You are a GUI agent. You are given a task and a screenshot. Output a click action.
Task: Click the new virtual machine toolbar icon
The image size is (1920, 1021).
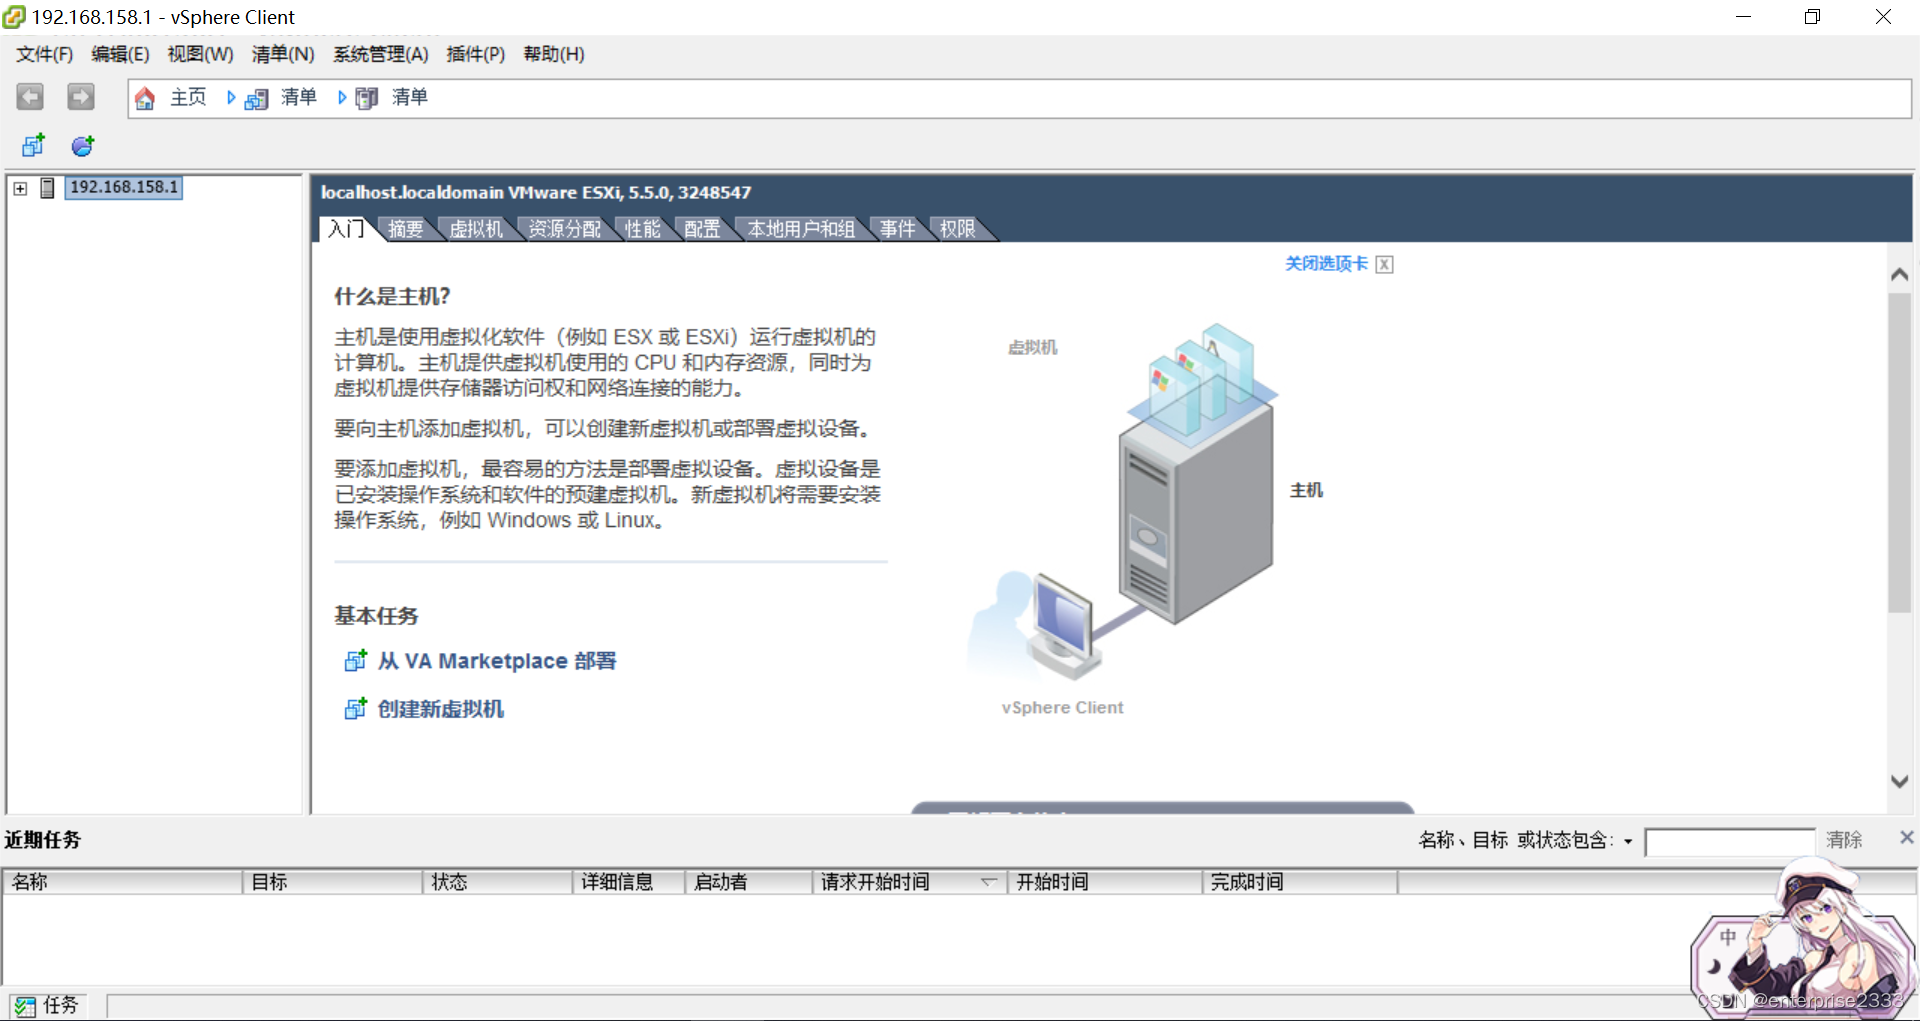click(33, 146)
